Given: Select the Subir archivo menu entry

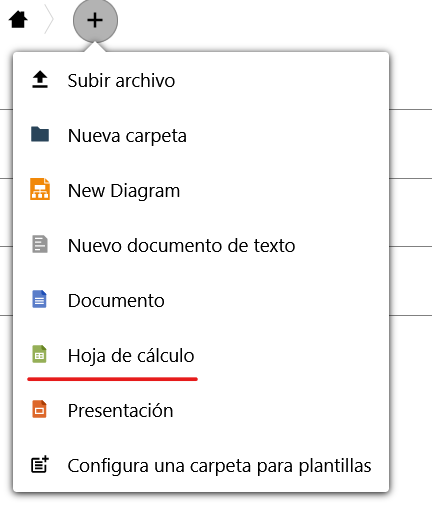Looking at the screenshot, I should [x=201, y=80].
